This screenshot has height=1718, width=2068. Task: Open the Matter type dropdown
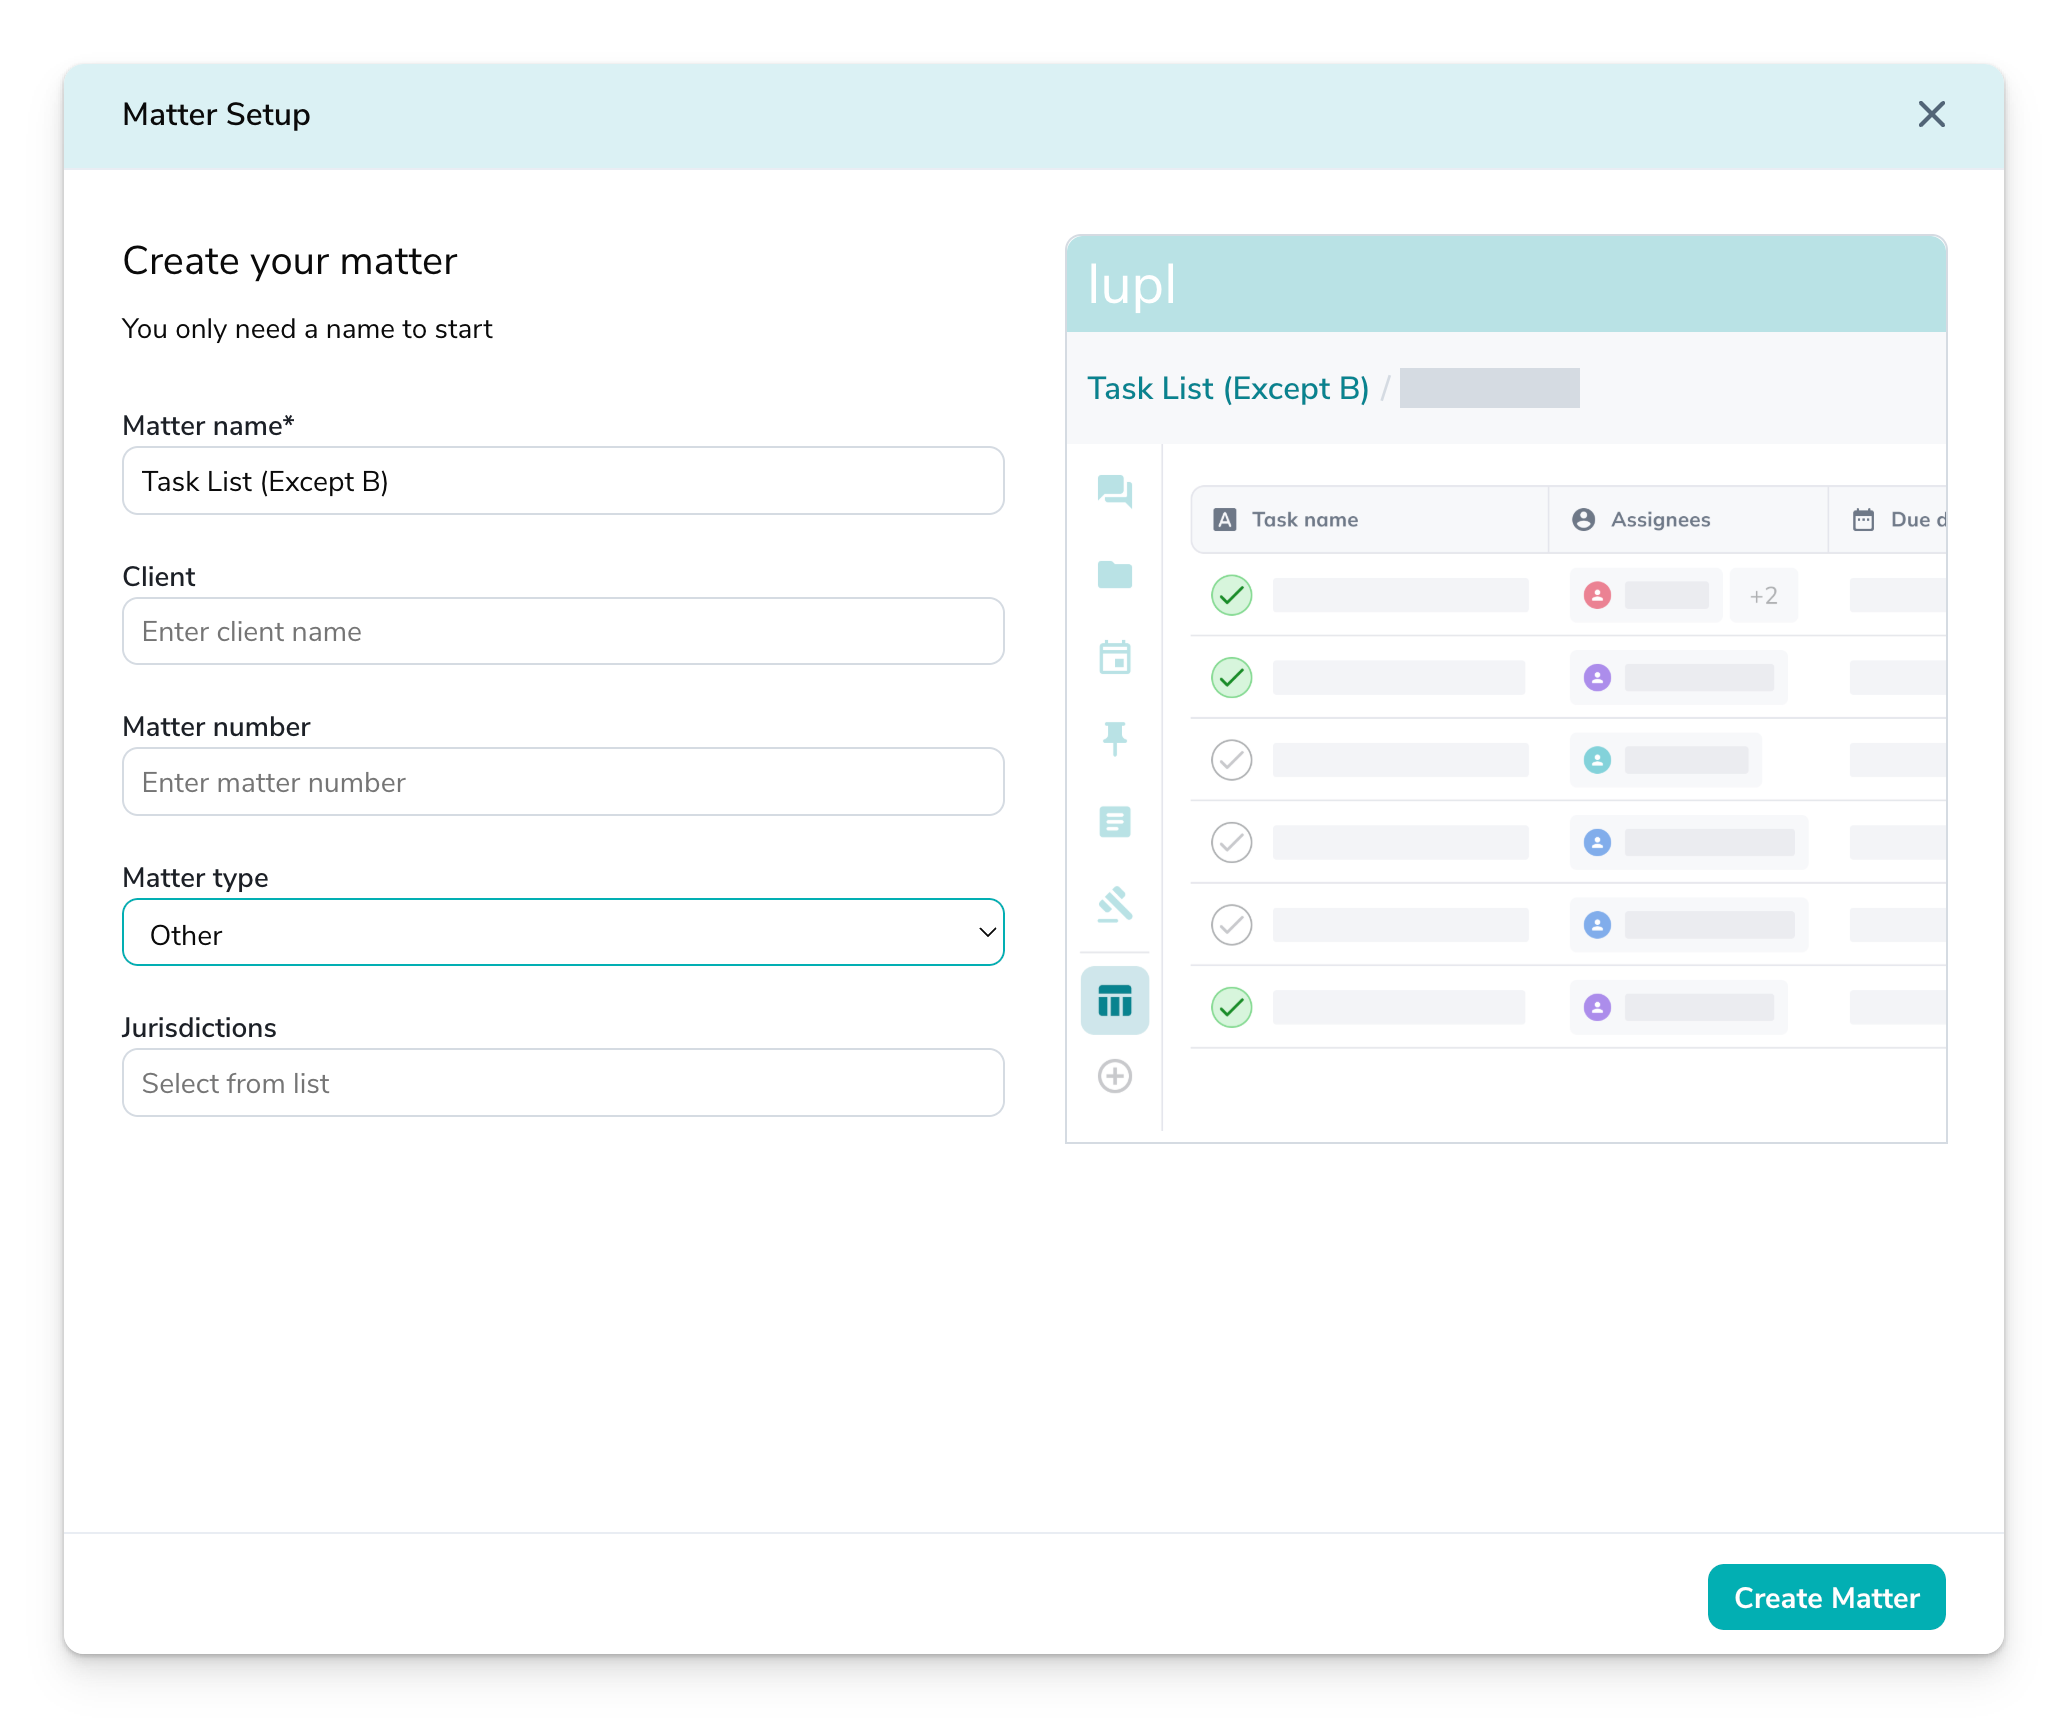(x=563, y=933)
